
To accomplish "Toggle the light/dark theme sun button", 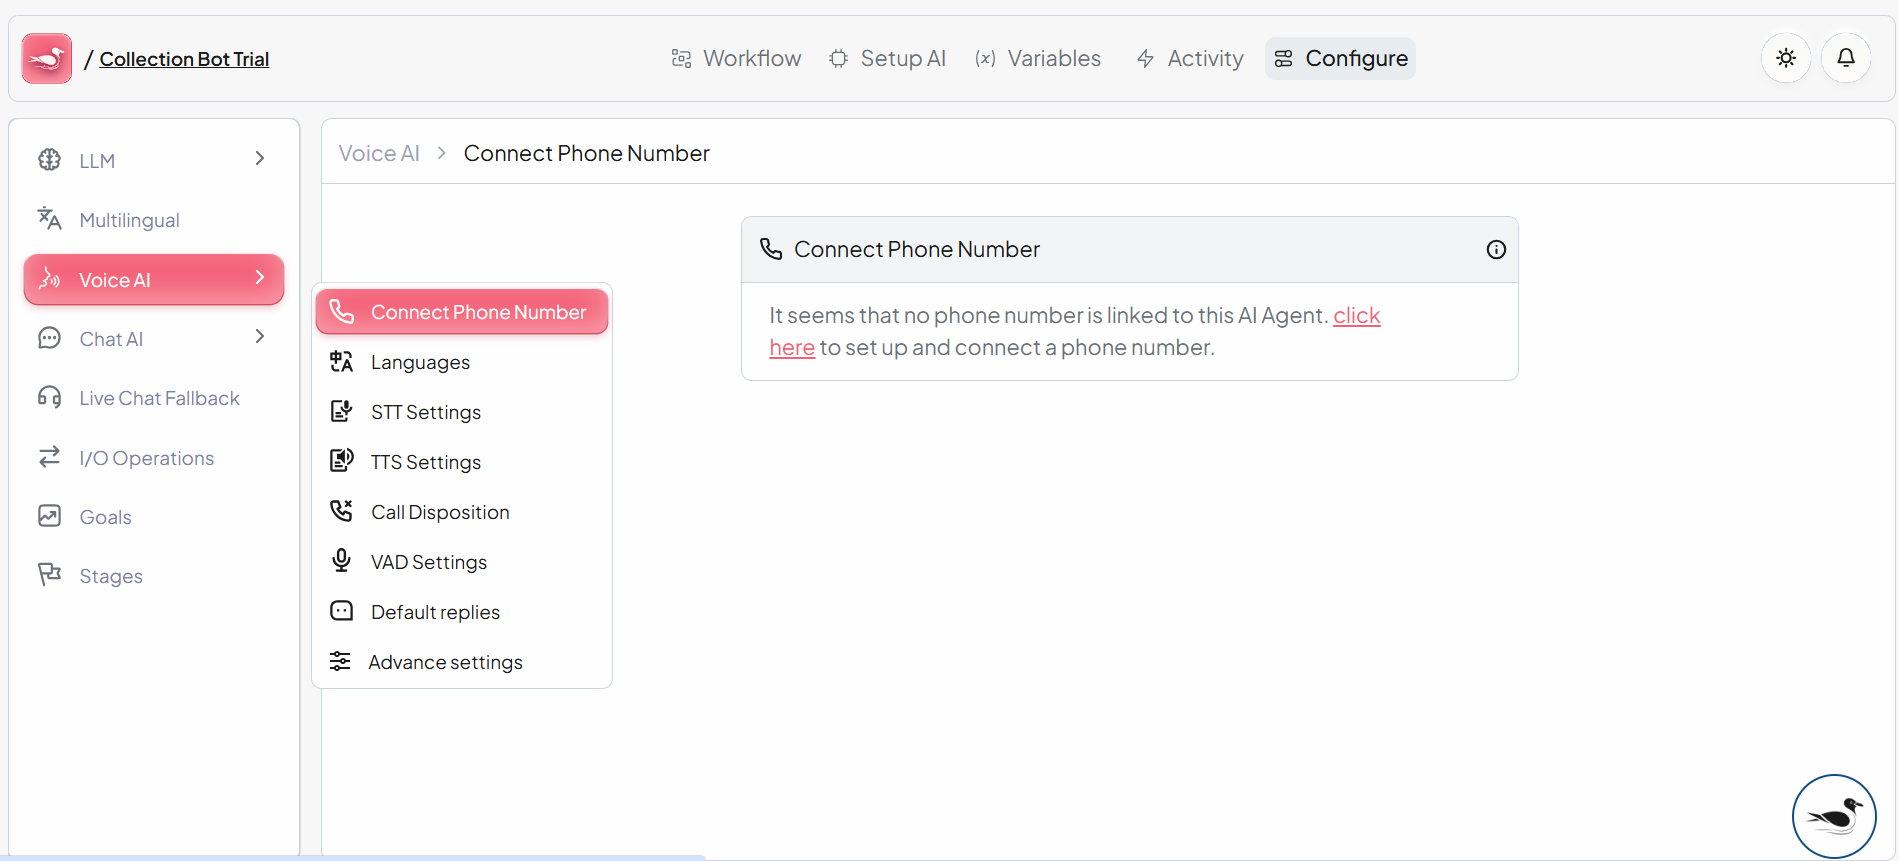I will (1786, 58).
